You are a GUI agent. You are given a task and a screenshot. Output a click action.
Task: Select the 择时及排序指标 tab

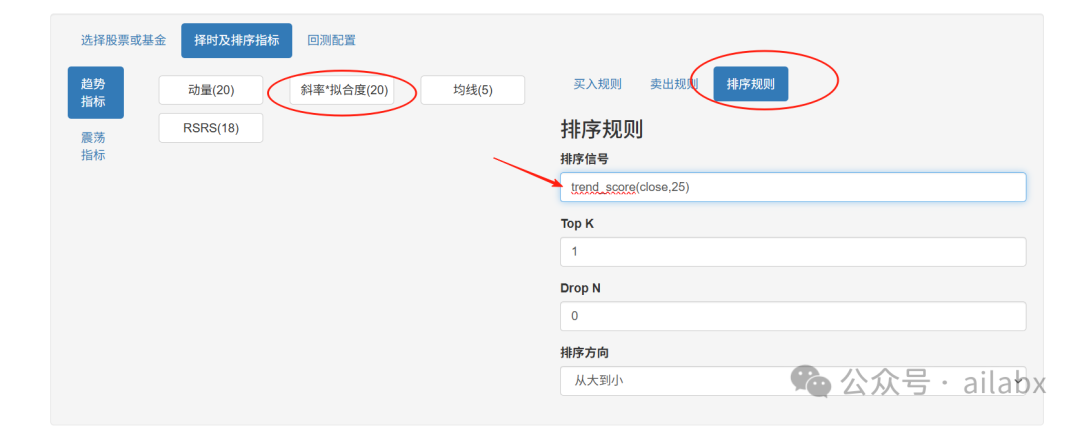pos(236,41)
